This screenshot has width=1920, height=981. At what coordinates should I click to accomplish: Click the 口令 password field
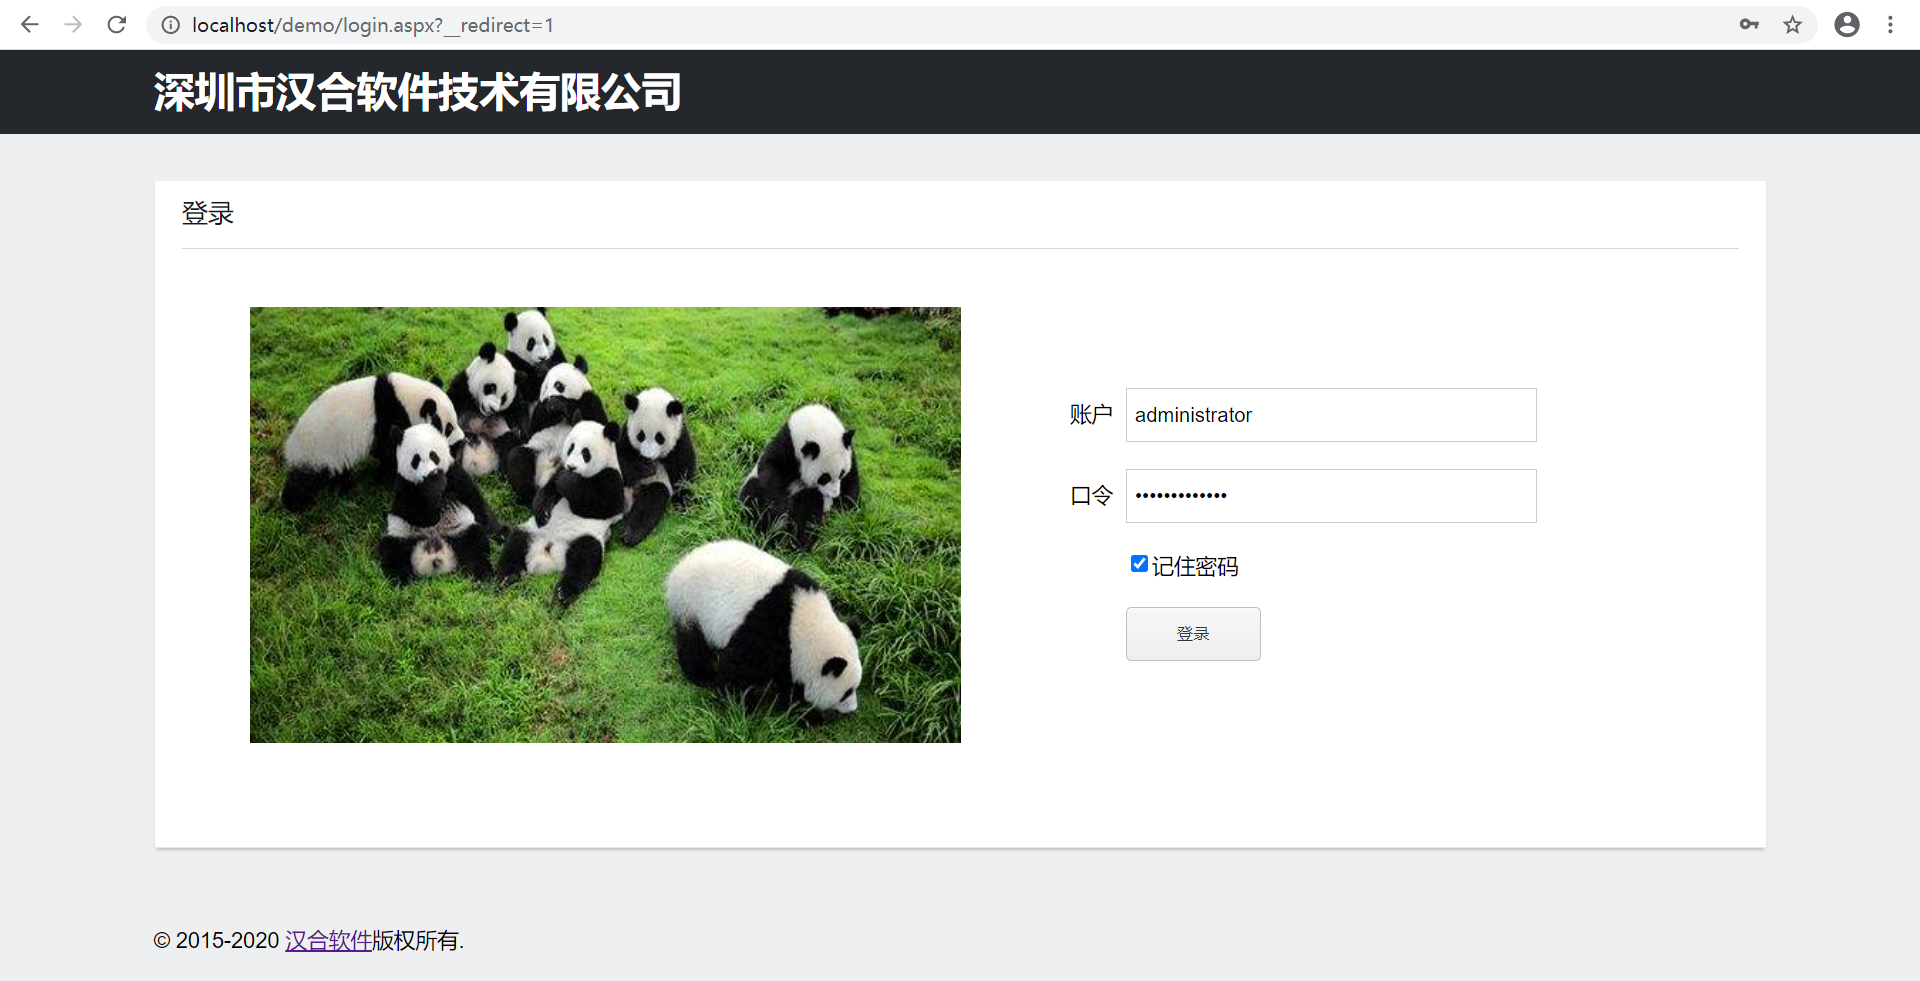pyautogui.click(x=1330, y=496)
